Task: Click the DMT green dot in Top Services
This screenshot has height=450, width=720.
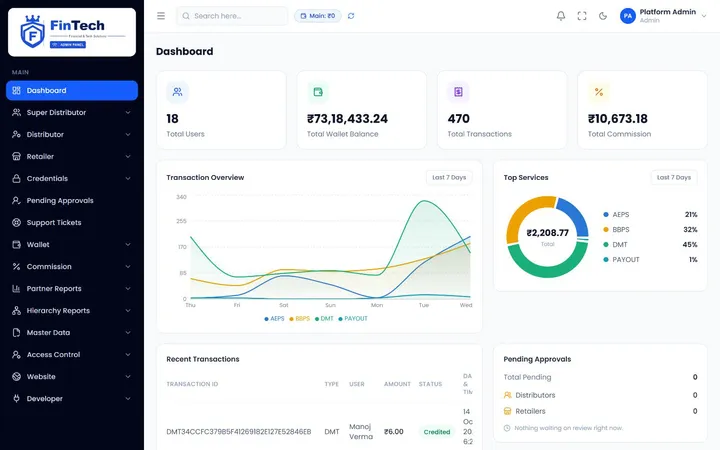Action: pyautogui.click(x=606, y=245)
